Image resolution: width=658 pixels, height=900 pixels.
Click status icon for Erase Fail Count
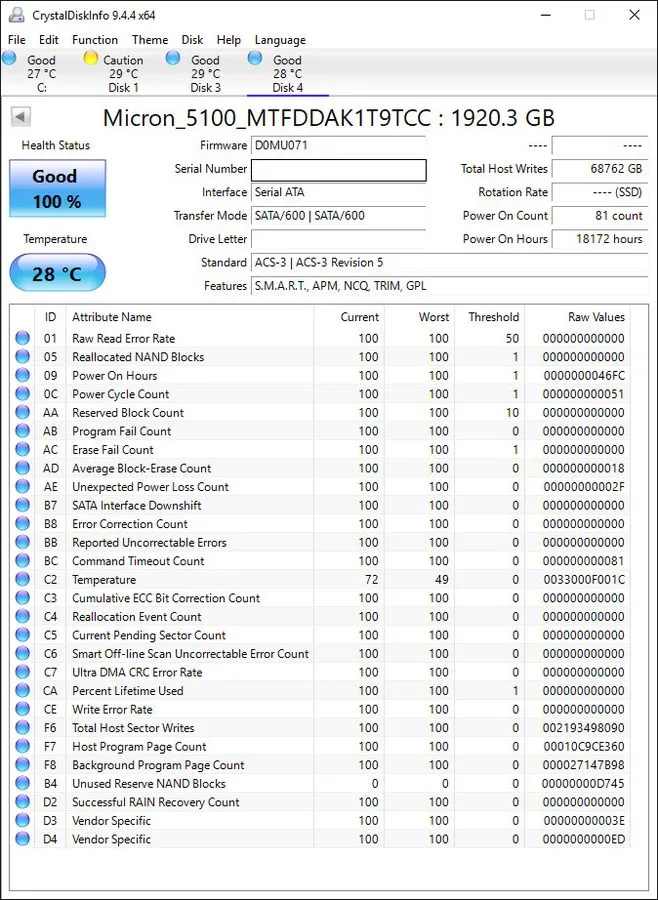(x=22, y=449)
